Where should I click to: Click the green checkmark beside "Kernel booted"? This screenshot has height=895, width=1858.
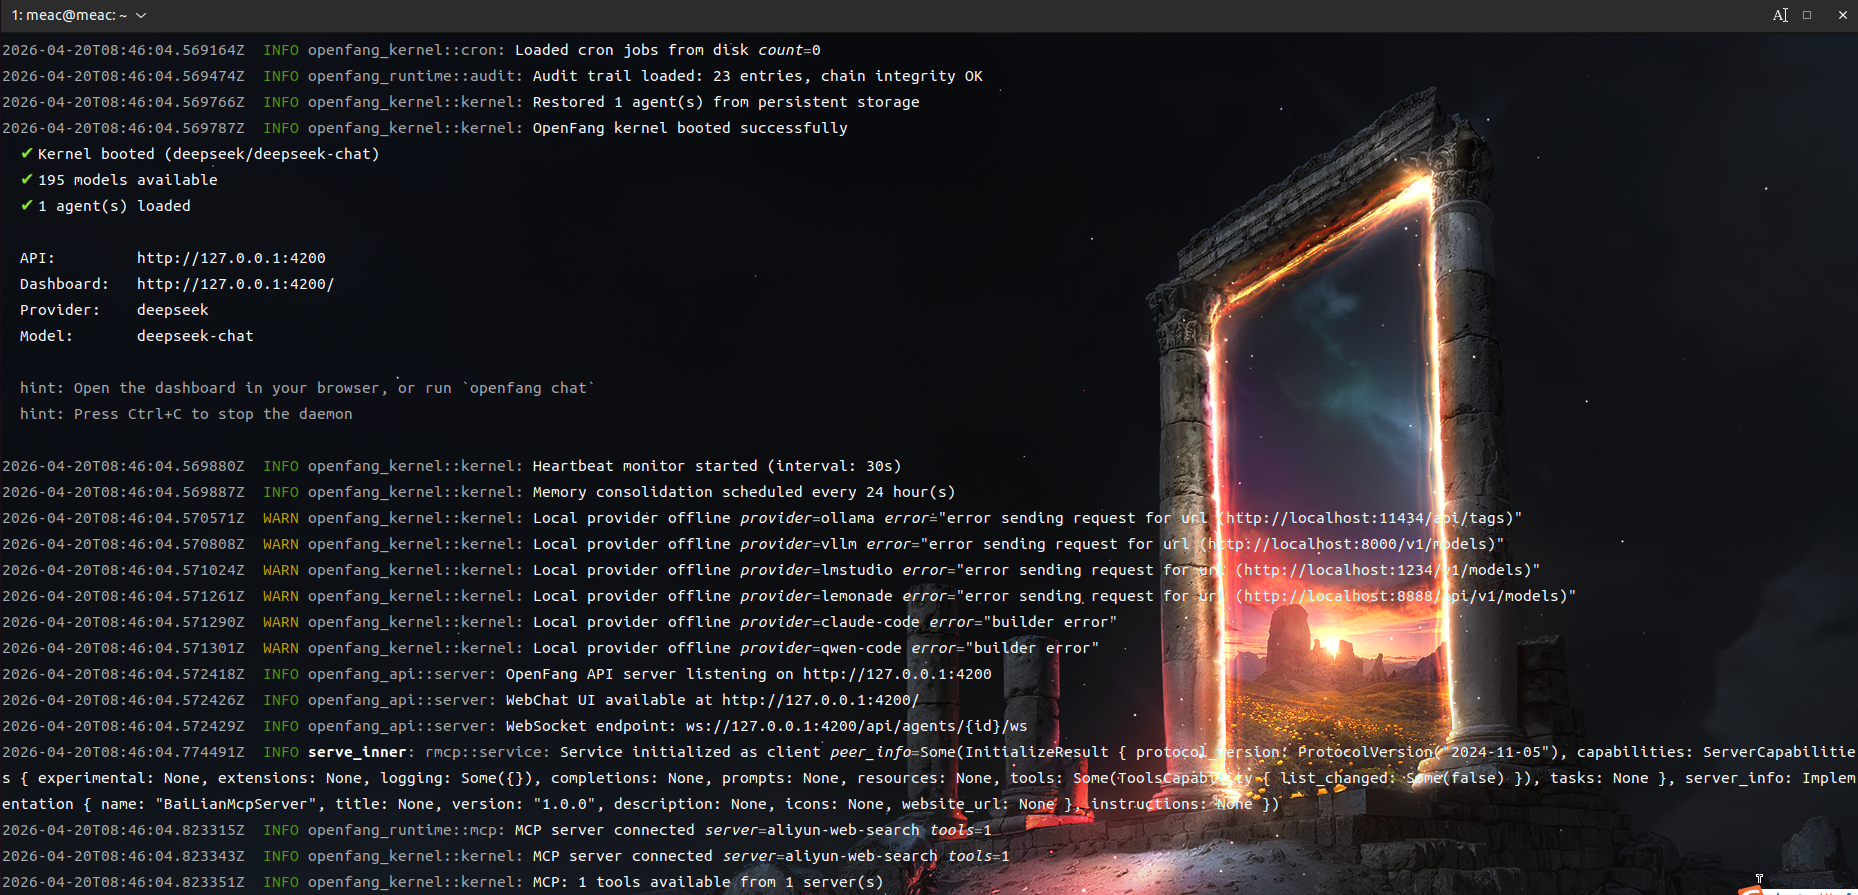point(27,153)
